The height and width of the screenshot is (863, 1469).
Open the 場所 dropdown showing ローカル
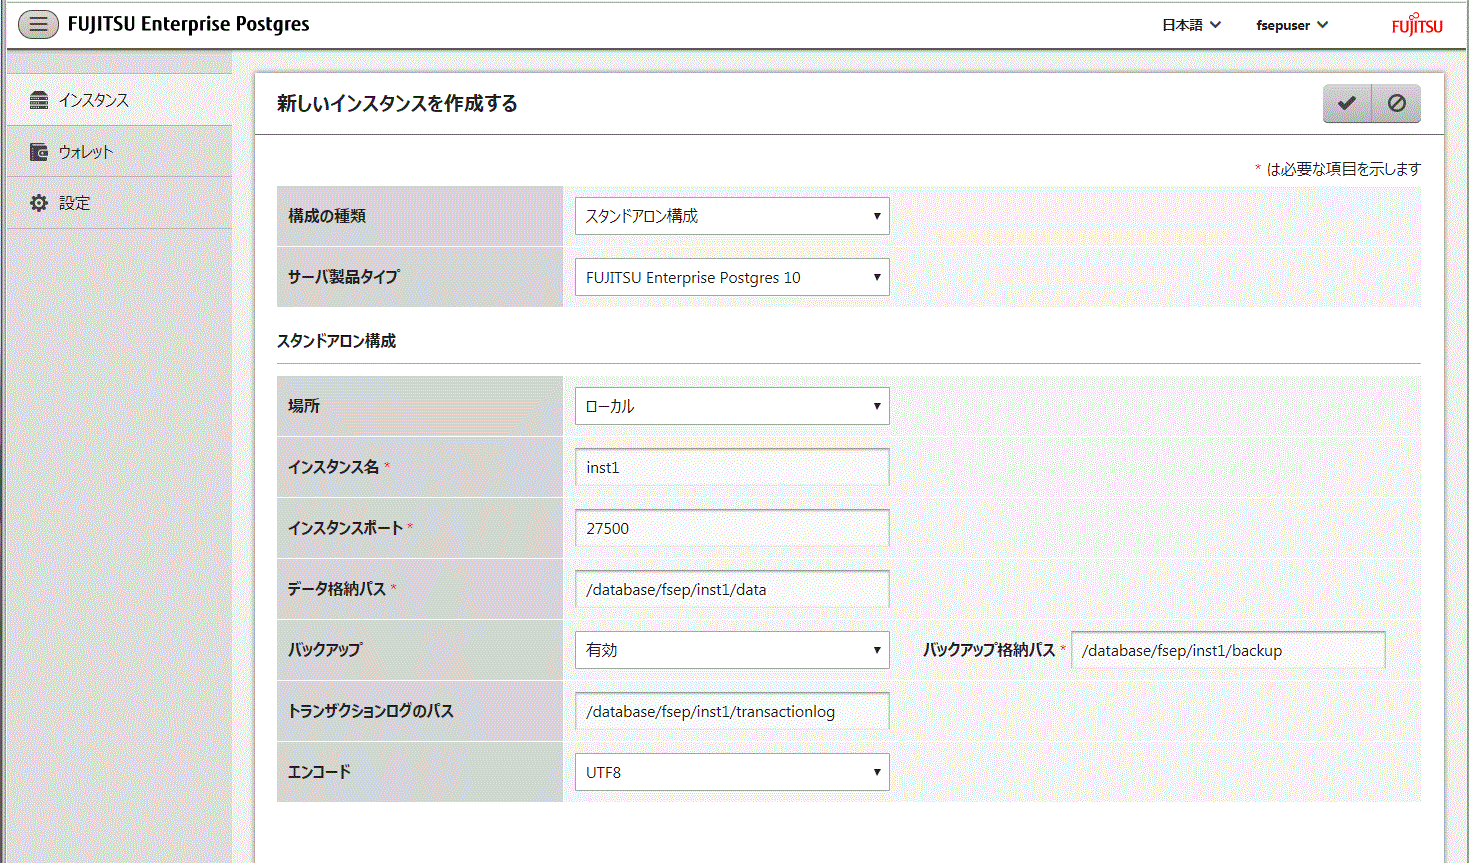click(732, 406)
